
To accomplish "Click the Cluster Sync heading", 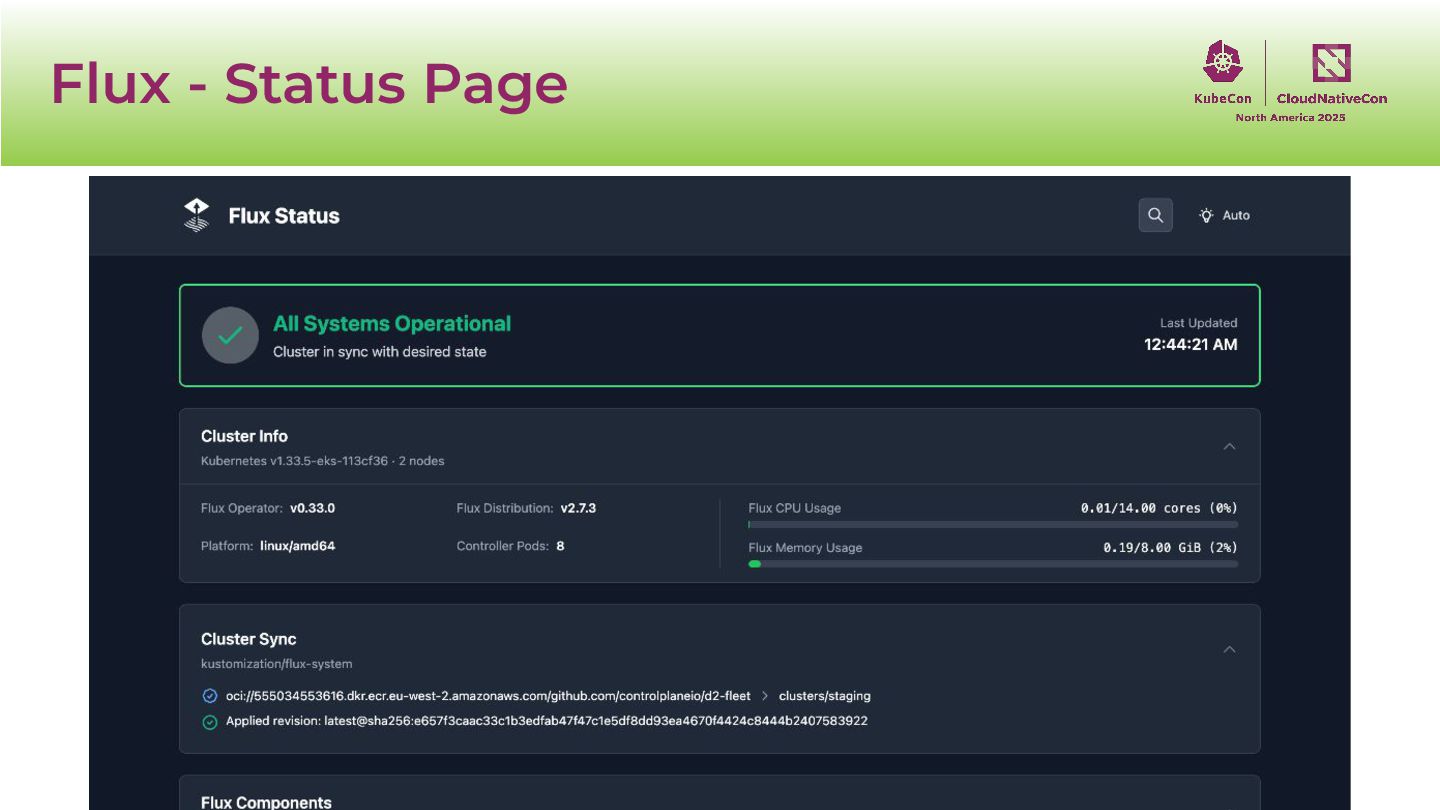I will pos(249,639).
